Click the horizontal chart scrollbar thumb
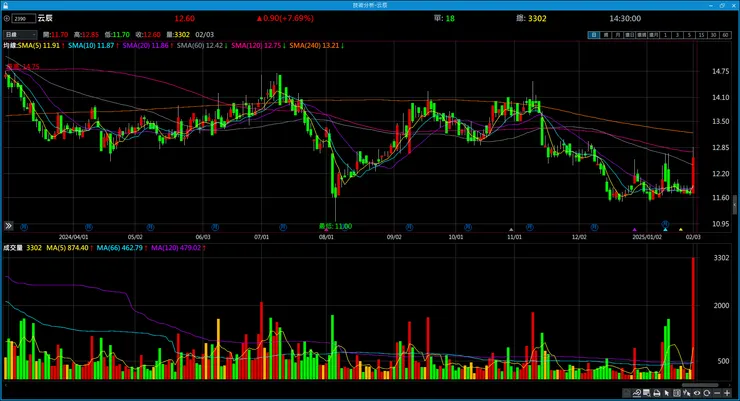Screen dimensions: 740x401 (700, 385)
